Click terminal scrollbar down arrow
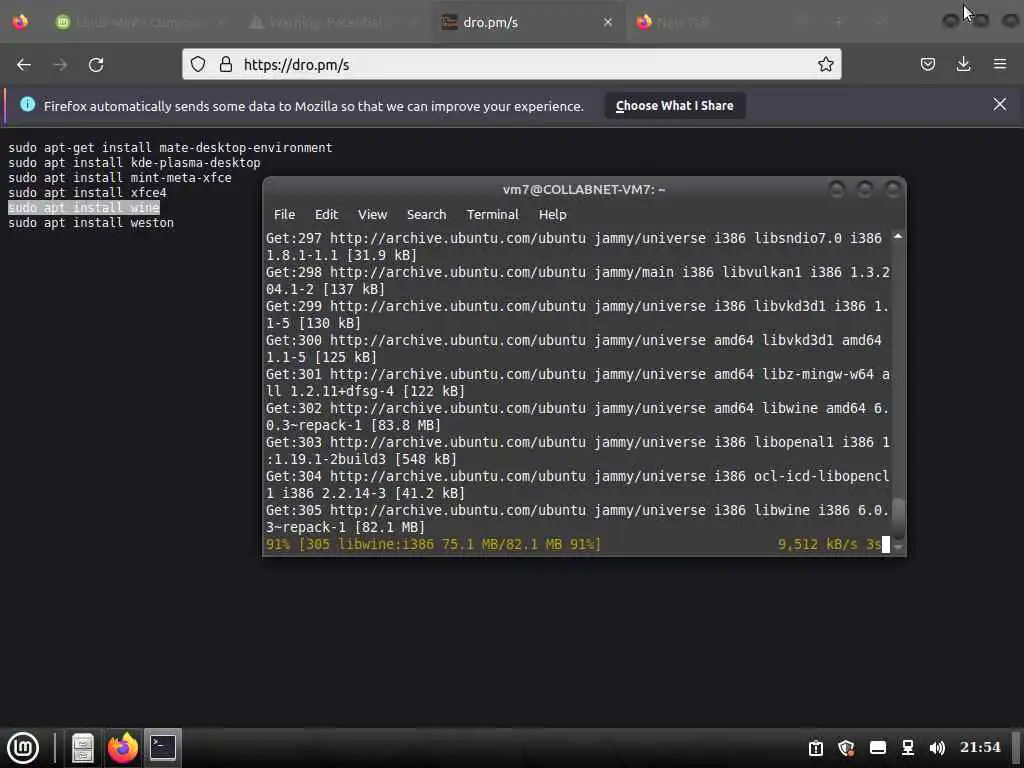1024x768 pixels. [898, 547]
